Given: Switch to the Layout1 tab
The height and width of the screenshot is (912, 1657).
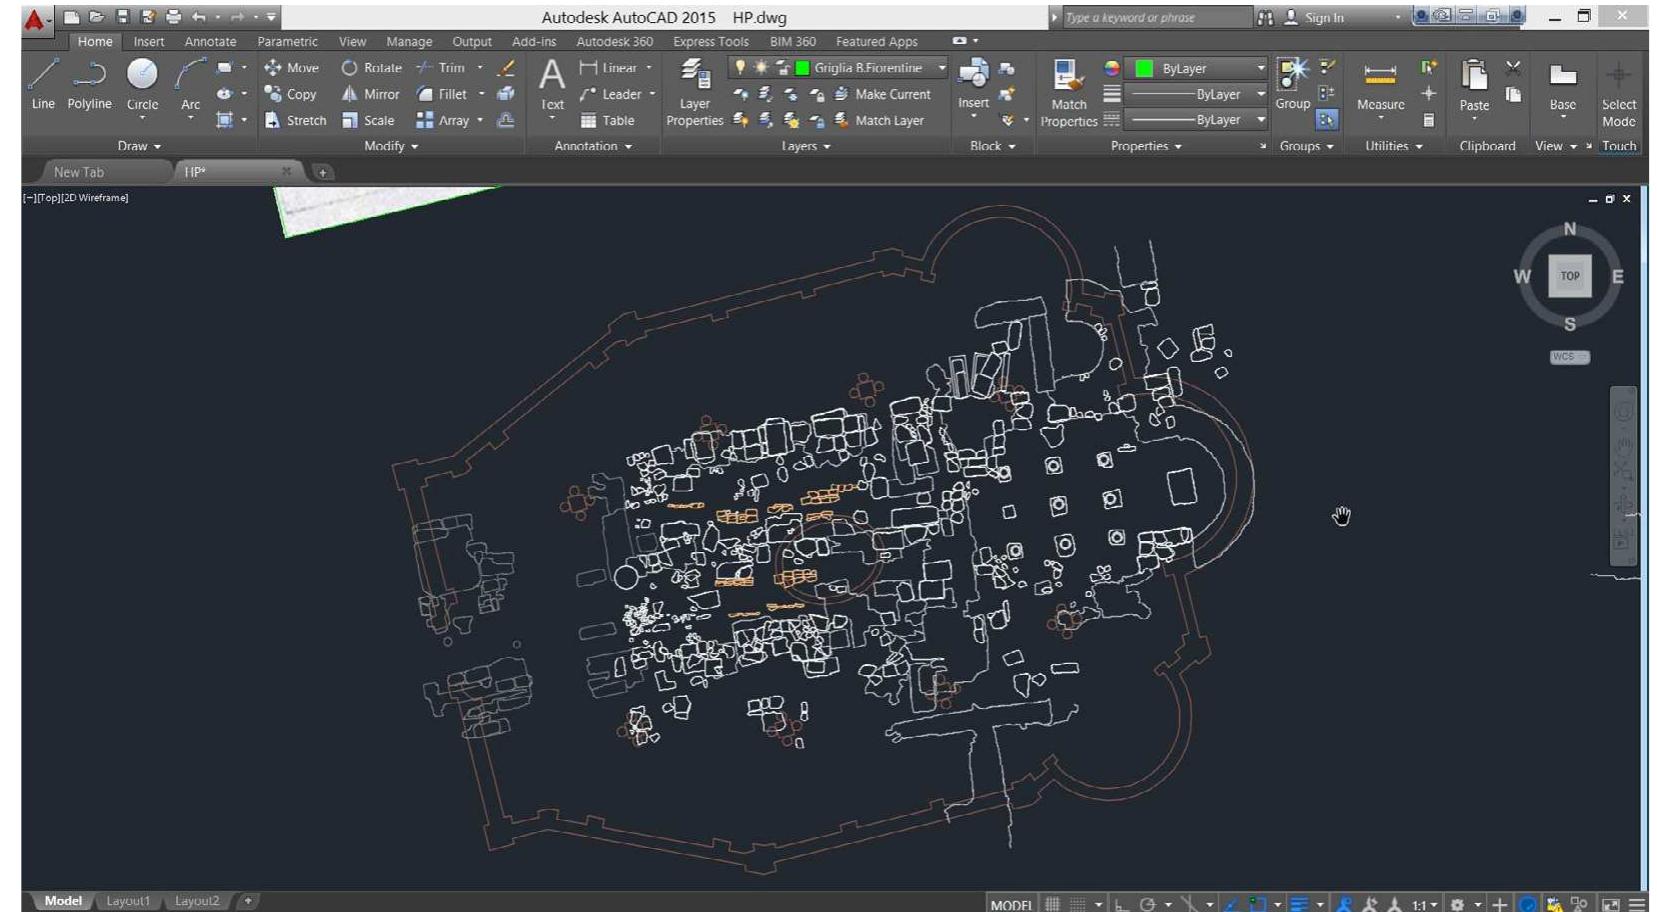Looking at the screenshot, I should coord(128,901).
